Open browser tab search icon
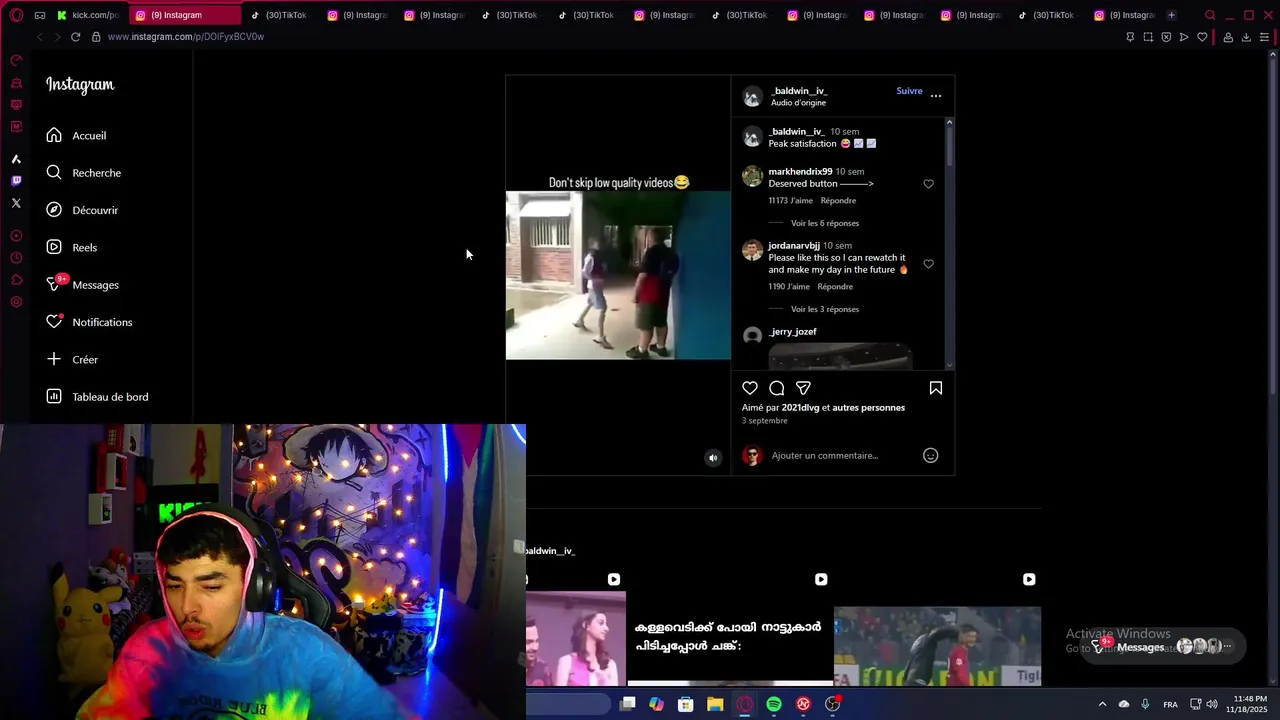 (x=1210, y=15)
